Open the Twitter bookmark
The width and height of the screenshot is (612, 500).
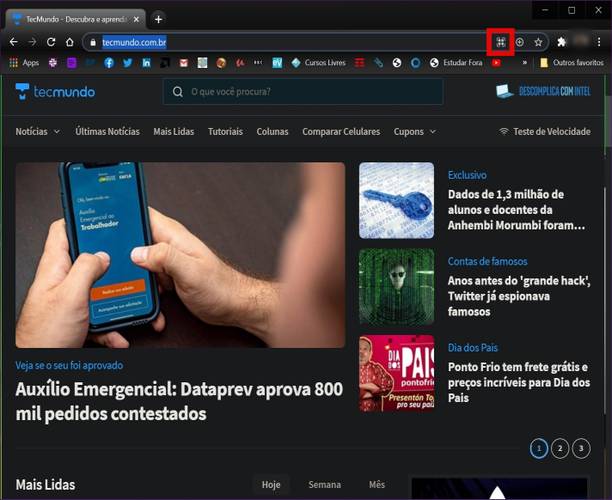[x=128, y=62]
